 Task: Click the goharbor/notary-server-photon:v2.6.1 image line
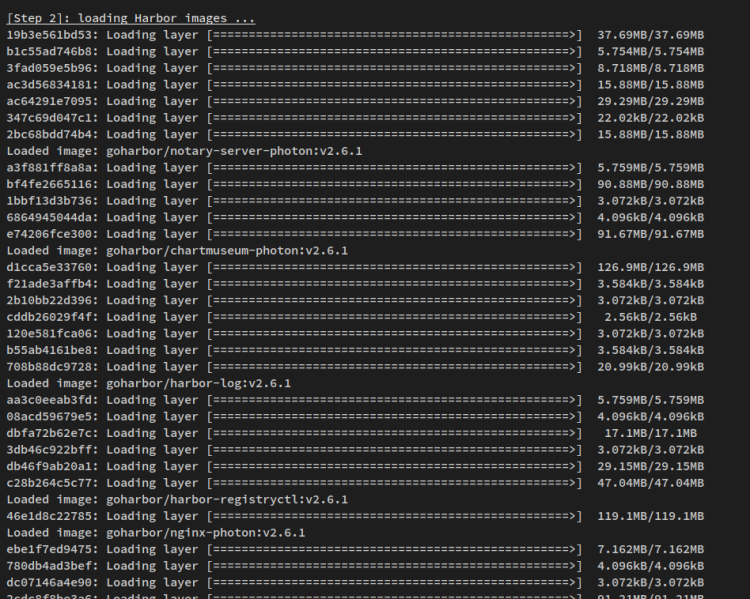(185, 151)
